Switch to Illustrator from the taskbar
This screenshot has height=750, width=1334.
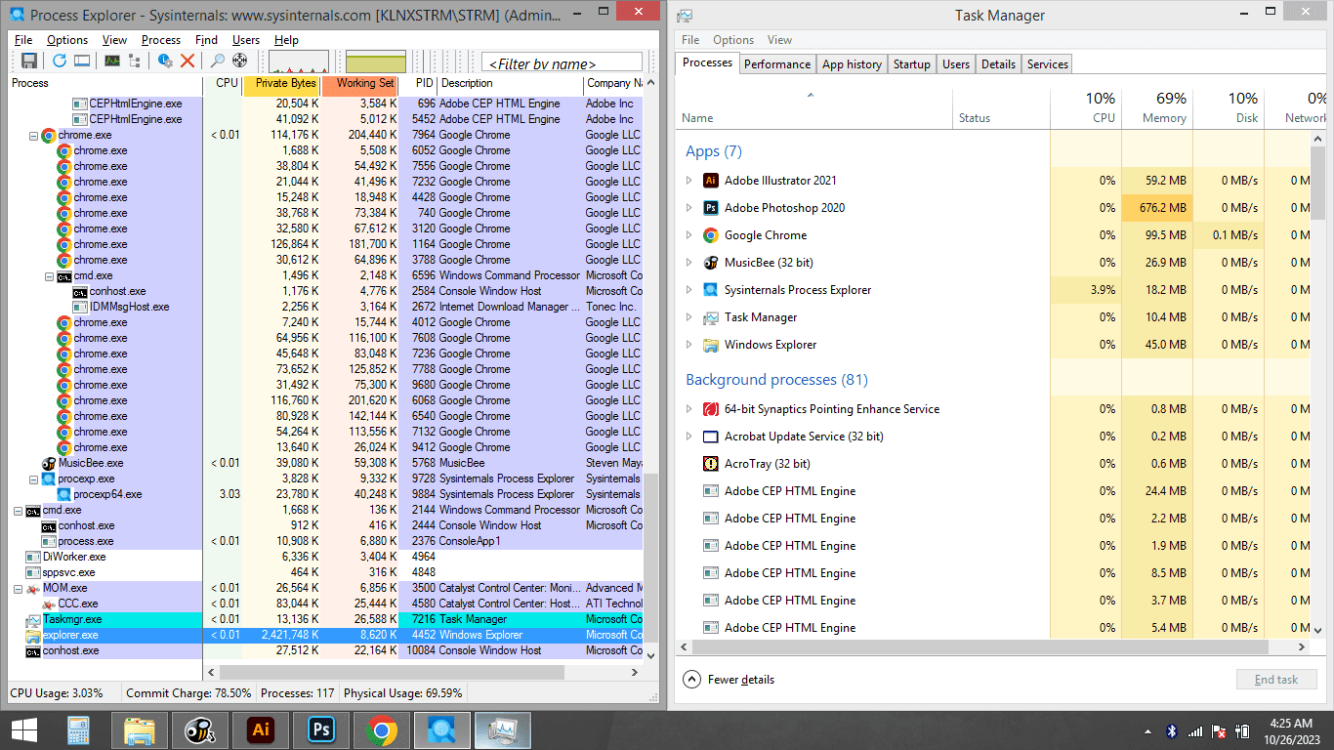click(x=261, y=730)
